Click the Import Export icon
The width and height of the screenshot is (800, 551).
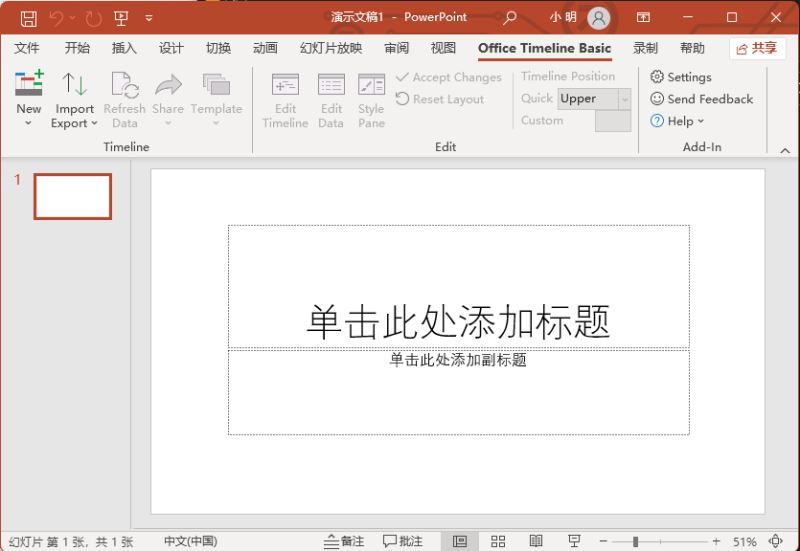(x=75, y=84)
